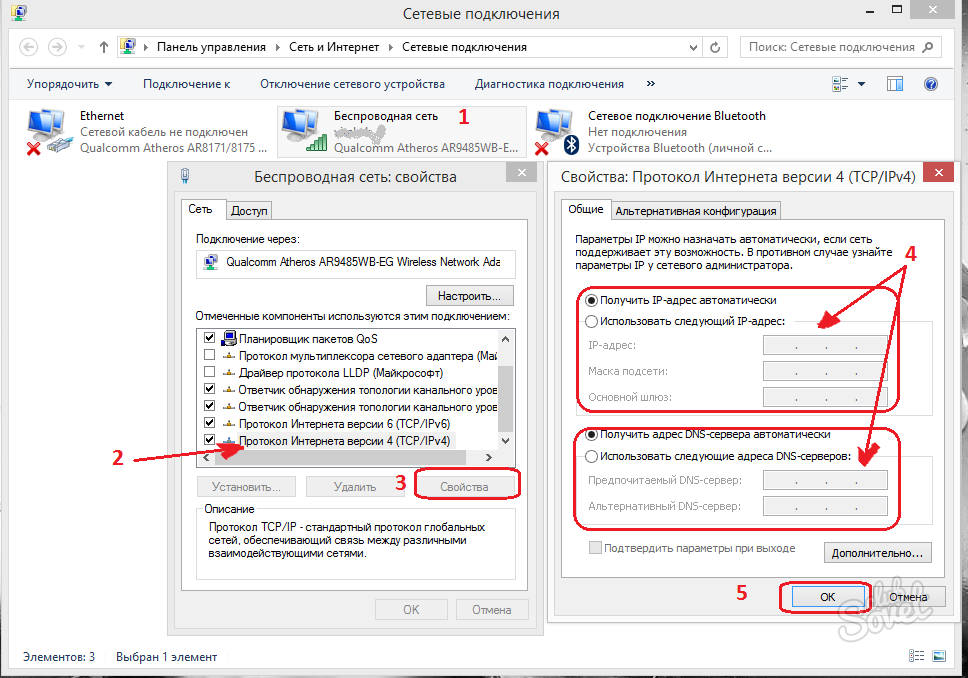Click Подключение к toolbar command
Viewport: 968px width, 678px height.
coord(186,84)
